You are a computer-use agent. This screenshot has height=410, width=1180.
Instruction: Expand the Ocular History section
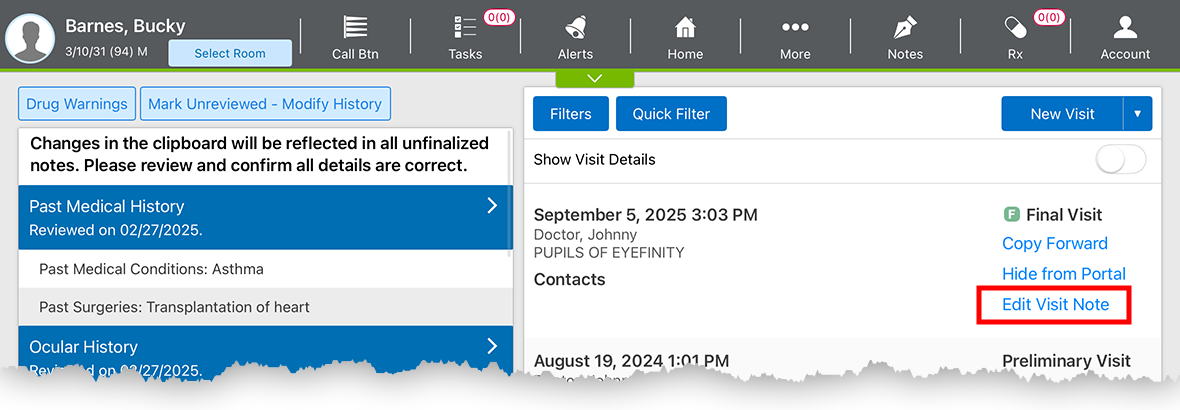tap(491, 346)
